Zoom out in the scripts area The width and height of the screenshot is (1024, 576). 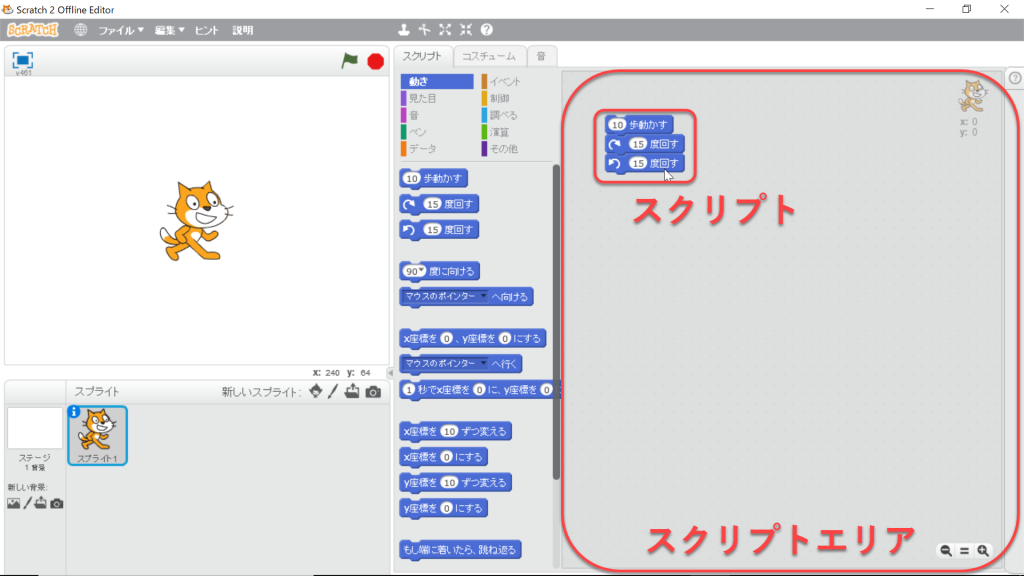click(x=946, y=551)
